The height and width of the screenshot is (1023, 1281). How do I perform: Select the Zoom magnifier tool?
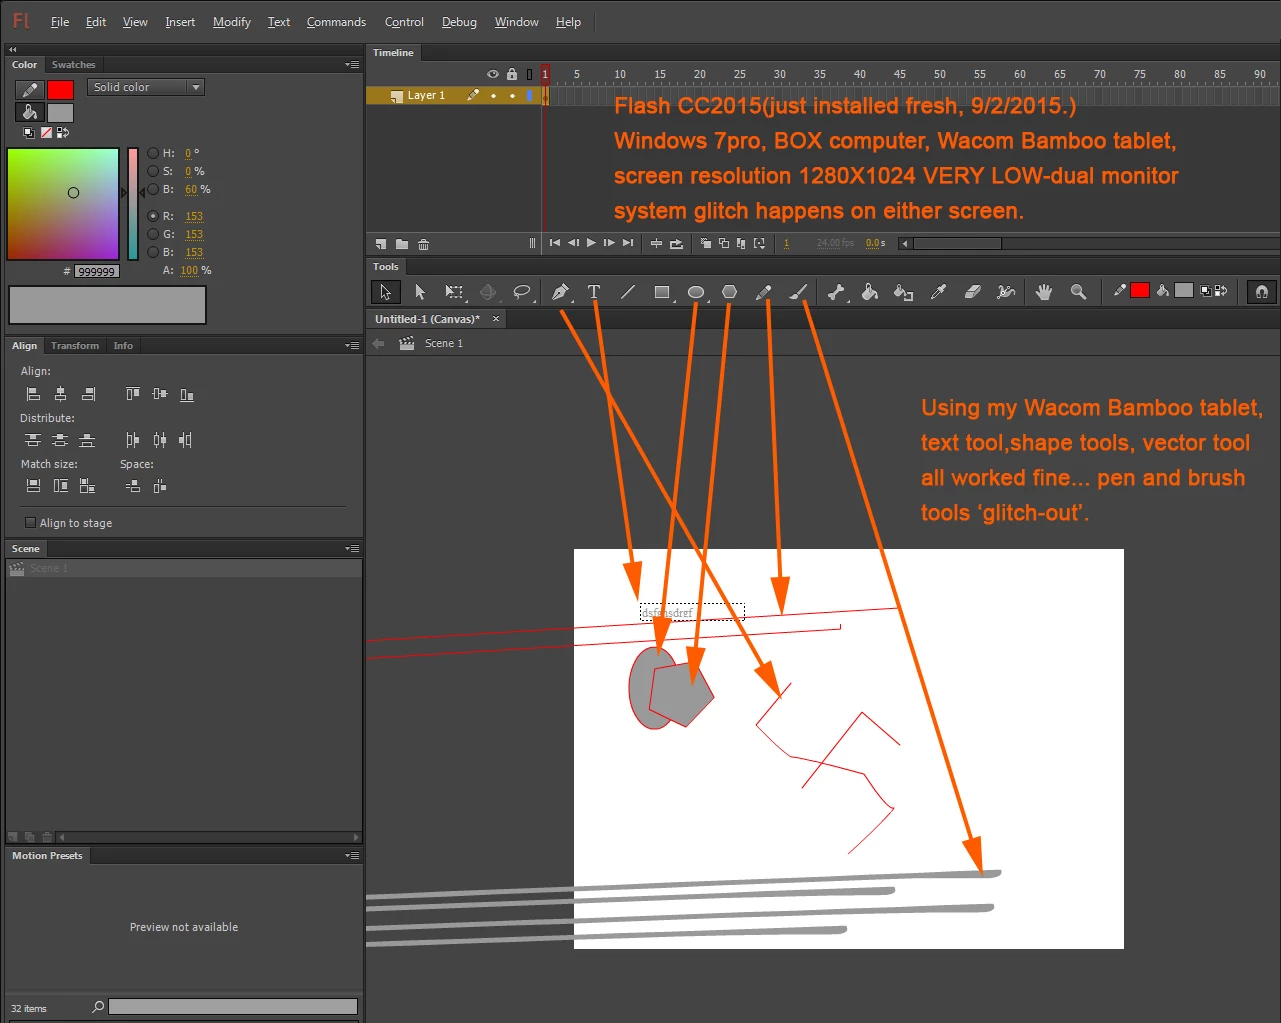1078,292
